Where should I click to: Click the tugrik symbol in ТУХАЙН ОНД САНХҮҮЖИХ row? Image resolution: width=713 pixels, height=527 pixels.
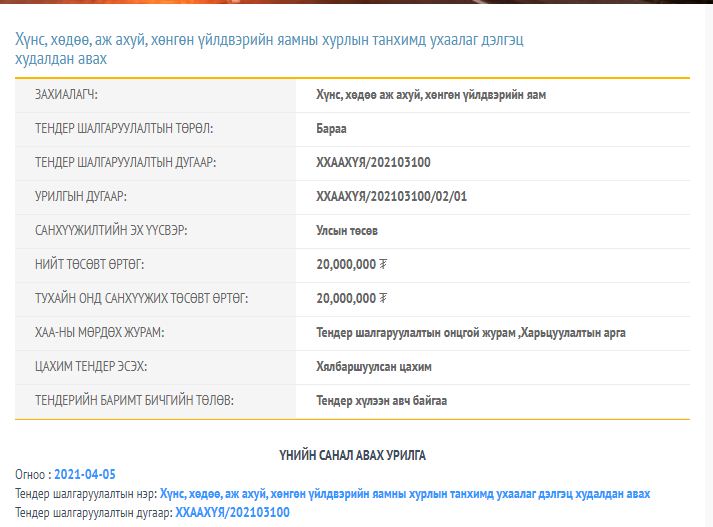(x=383, y=298)
